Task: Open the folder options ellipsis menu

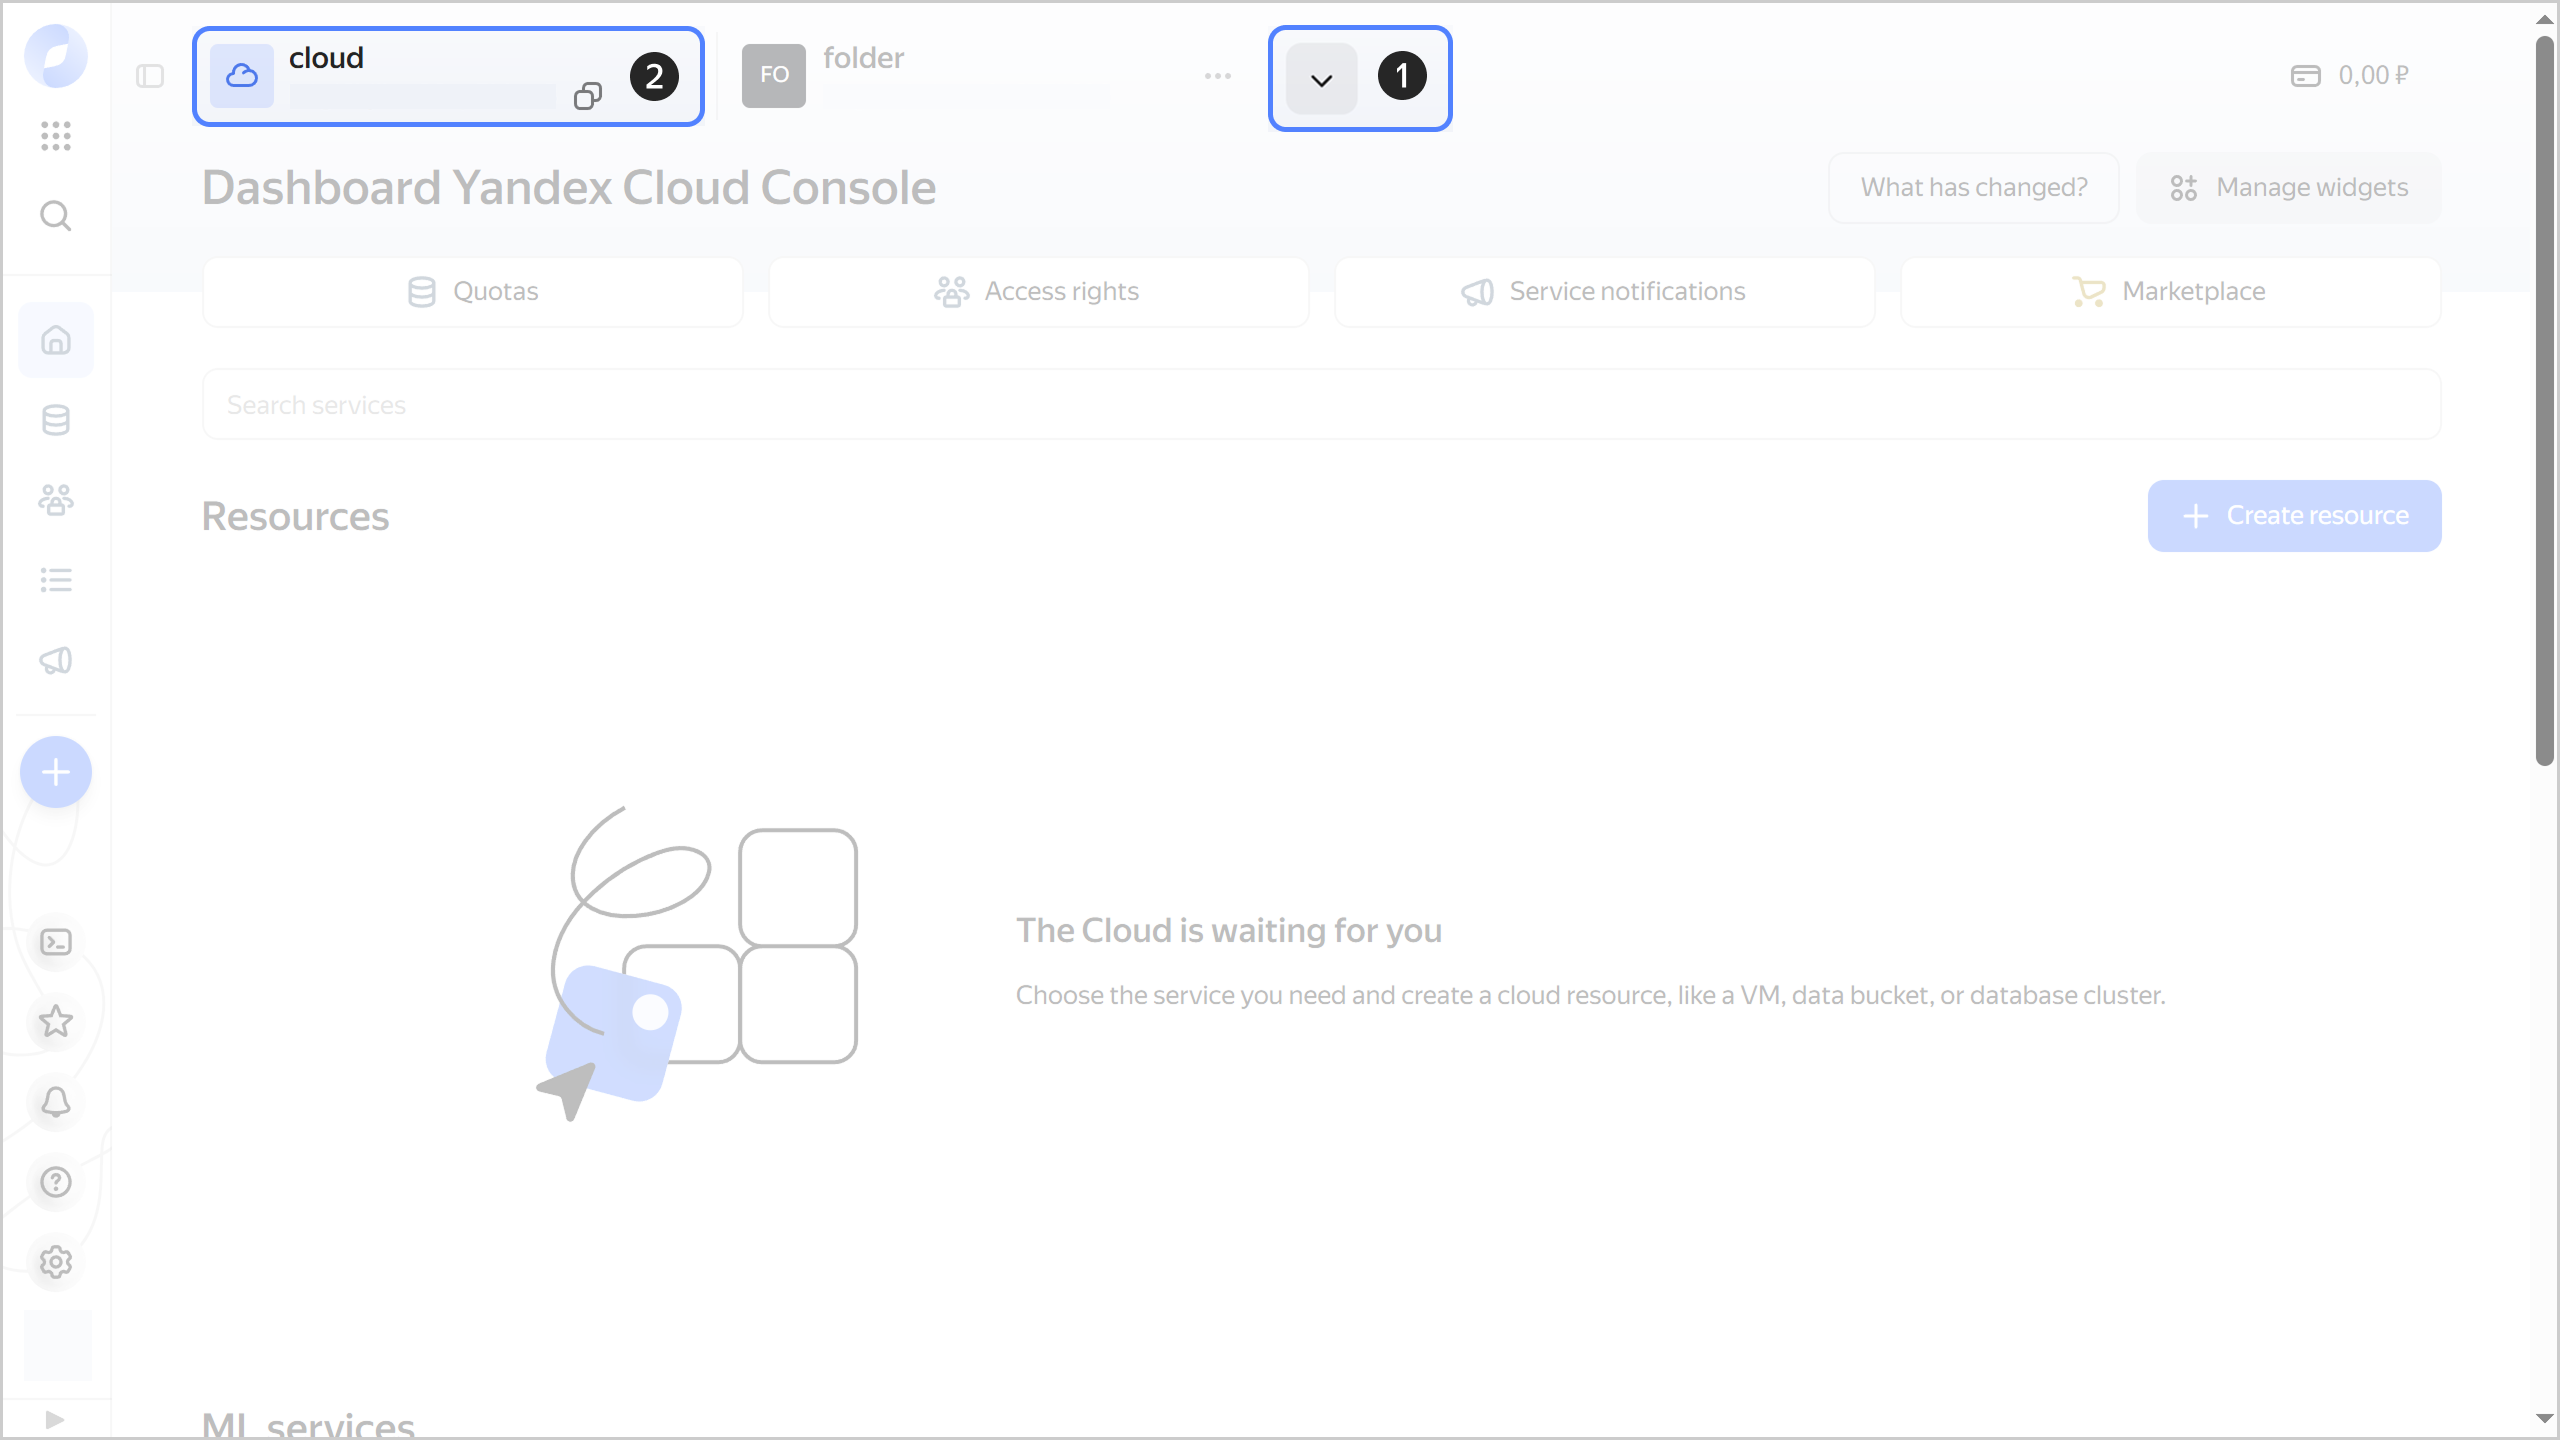Action: point(1218,76)
